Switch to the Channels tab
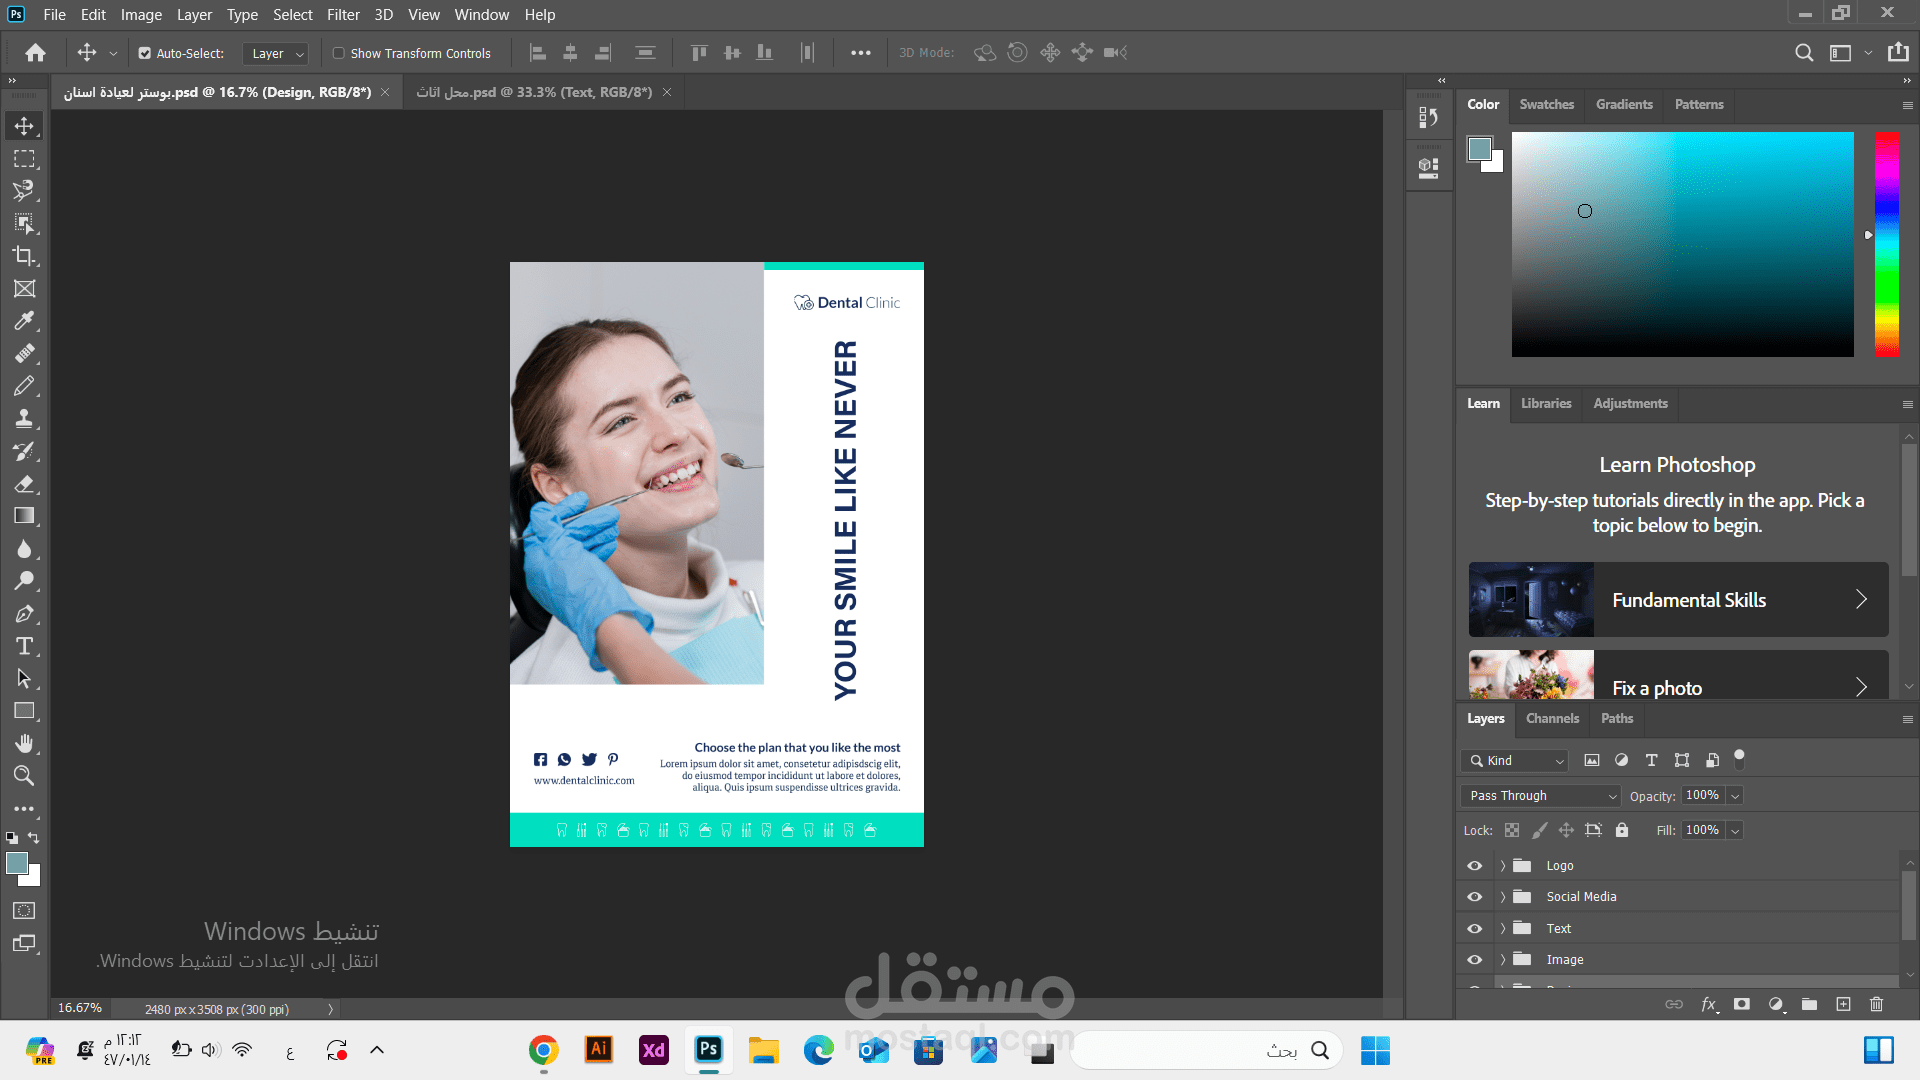1920x1080 pixels. click(x=1552, y=718)
